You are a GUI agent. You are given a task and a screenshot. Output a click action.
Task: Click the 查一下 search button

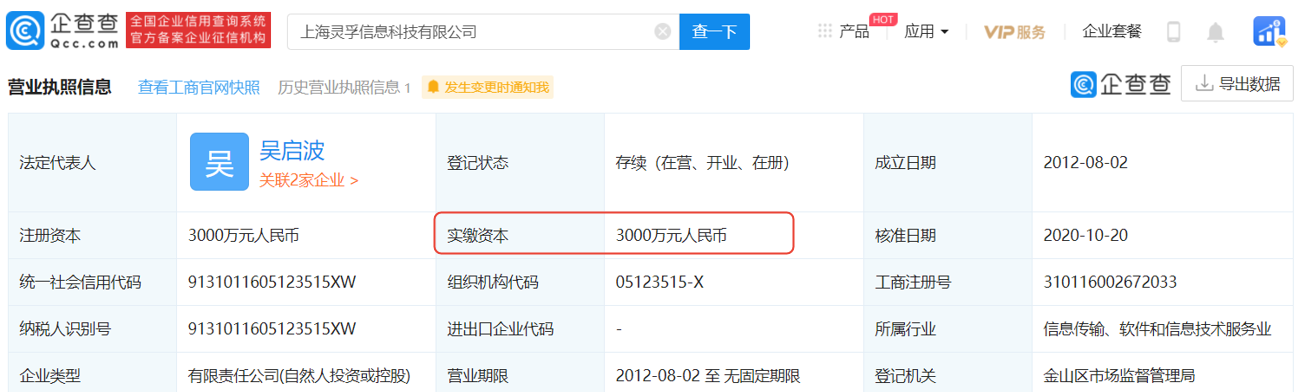pos(714,32)
